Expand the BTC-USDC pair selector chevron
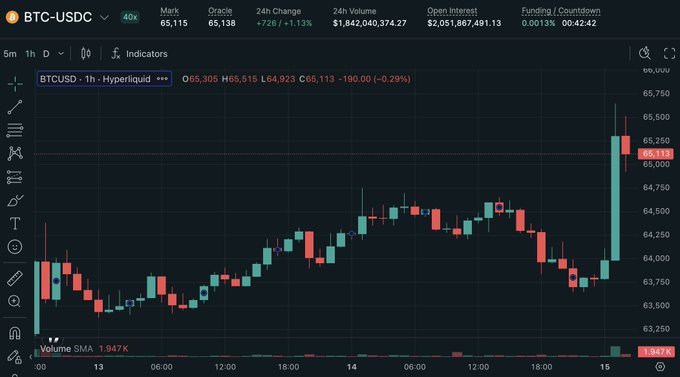The height and width of the screenshot is (377, 680). coord(104,17)
